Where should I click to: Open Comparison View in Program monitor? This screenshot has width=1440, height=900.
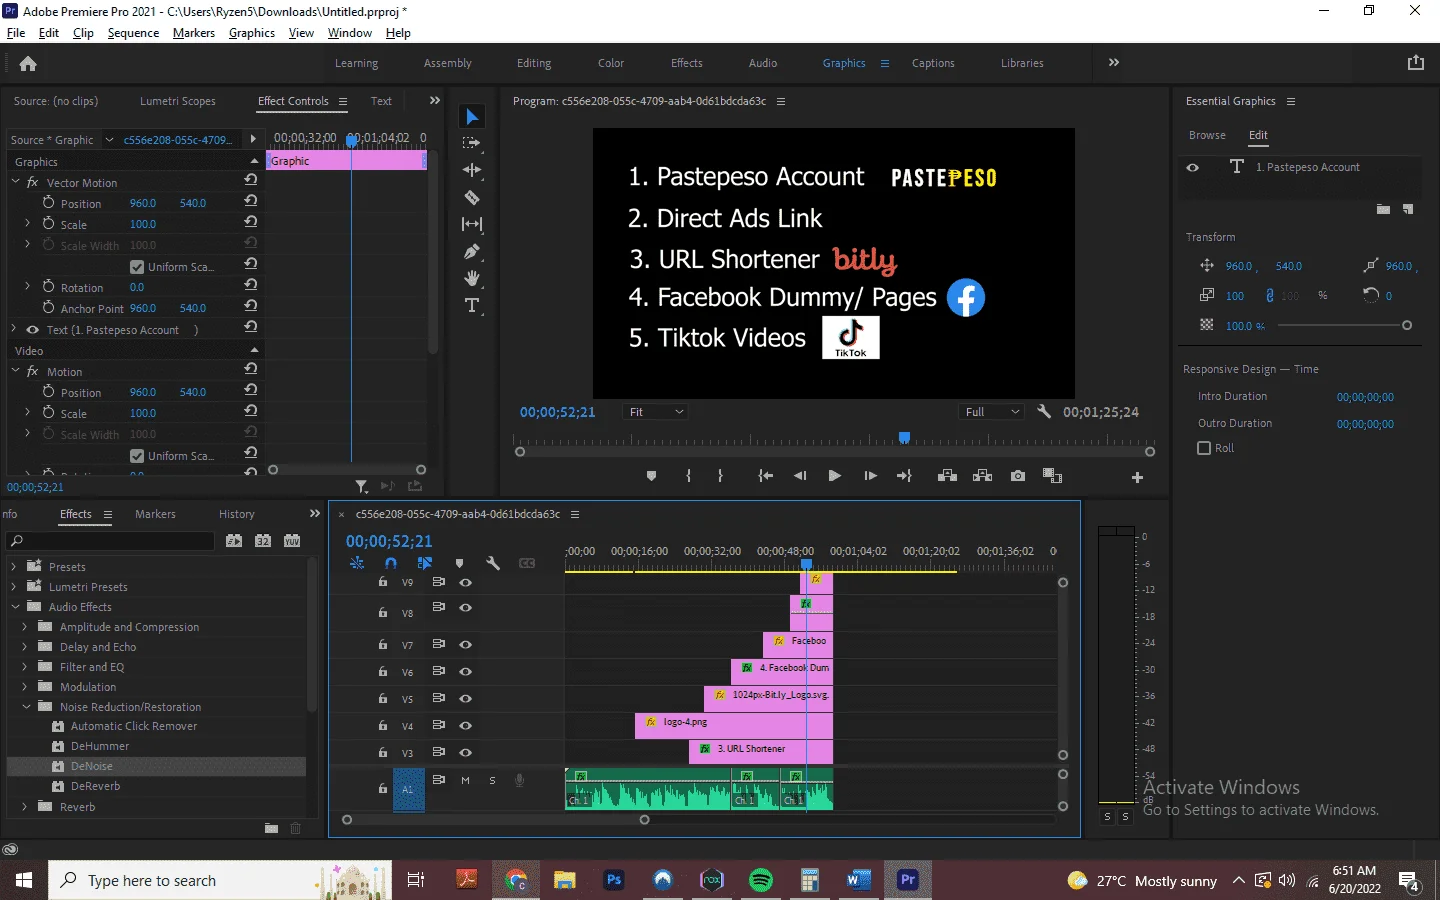coord(1053,476)
